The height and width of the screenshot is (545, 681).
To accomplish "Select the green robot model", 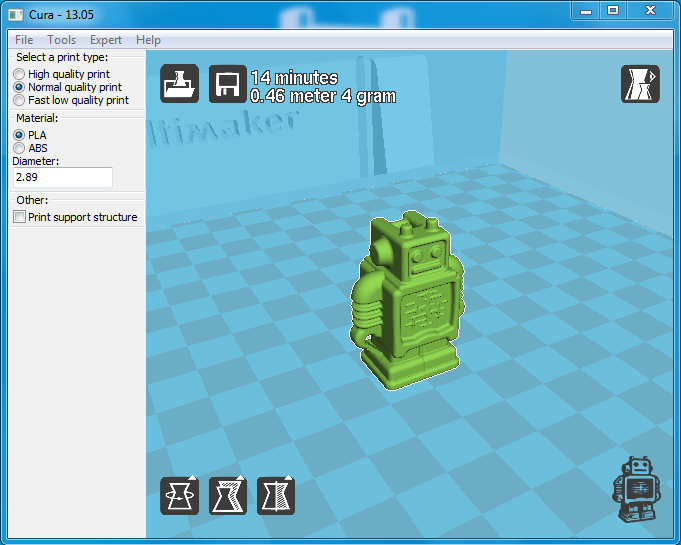I will point(407,300).
